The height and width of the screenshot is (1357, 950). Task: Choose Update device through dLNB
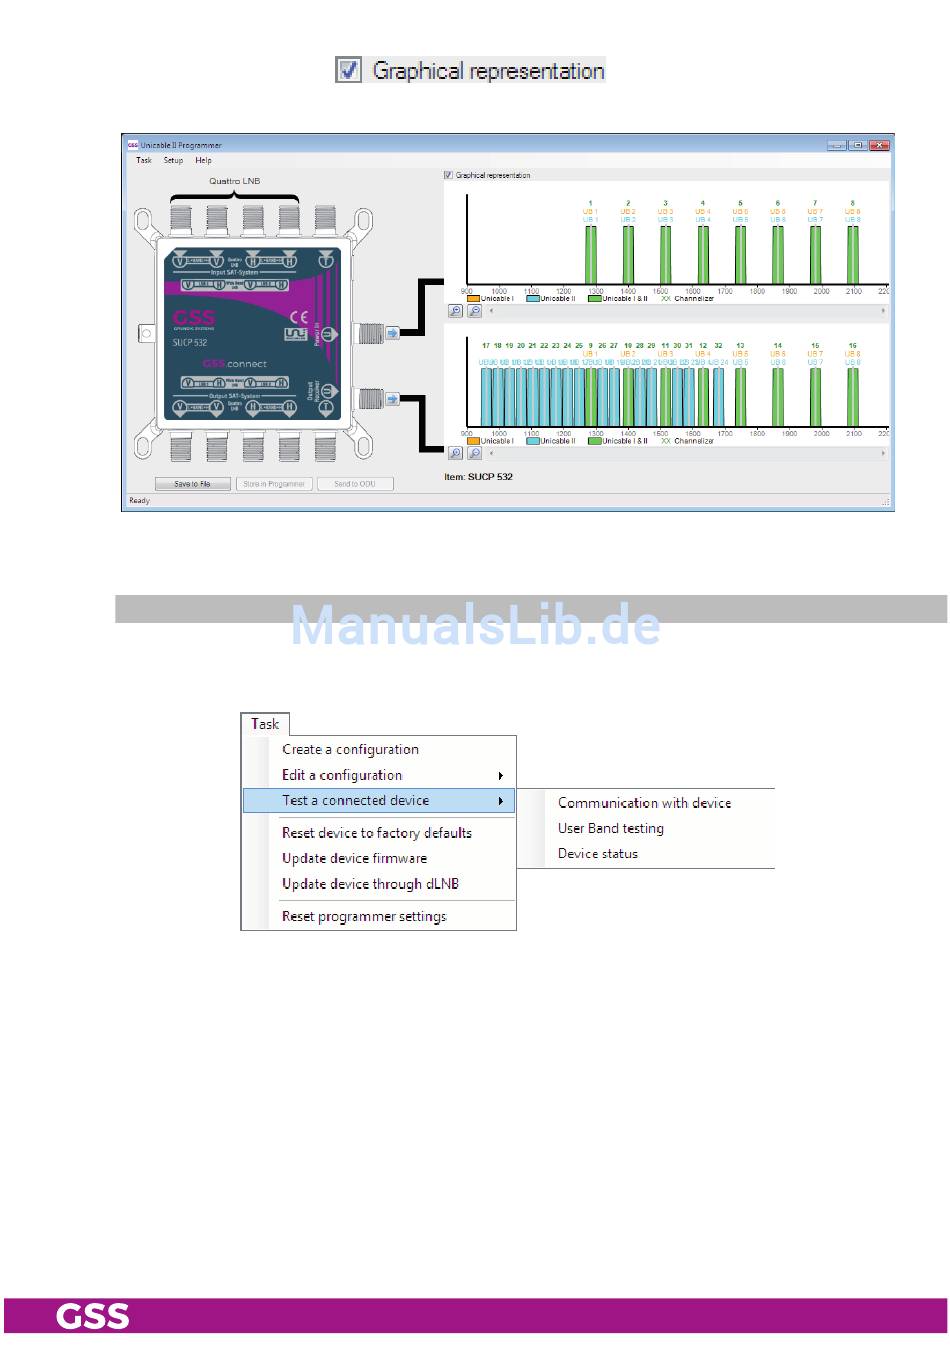370,884
